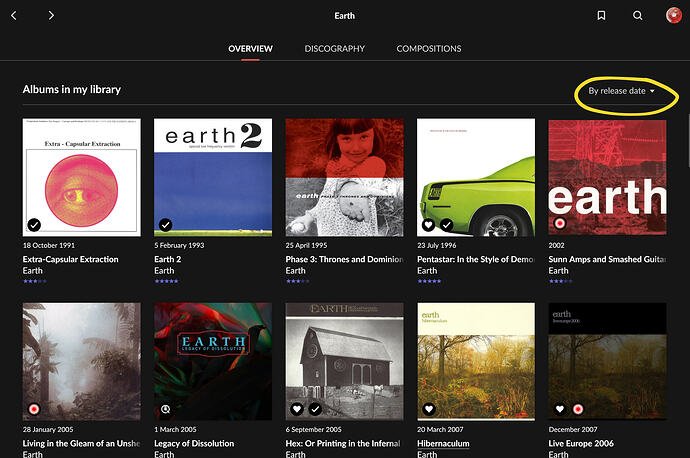The height and width of the screenshot is (458, 690).
Task: Click checkmark badge on Extra-Capsular Extraction cover
Action: (x=34, y=225)
